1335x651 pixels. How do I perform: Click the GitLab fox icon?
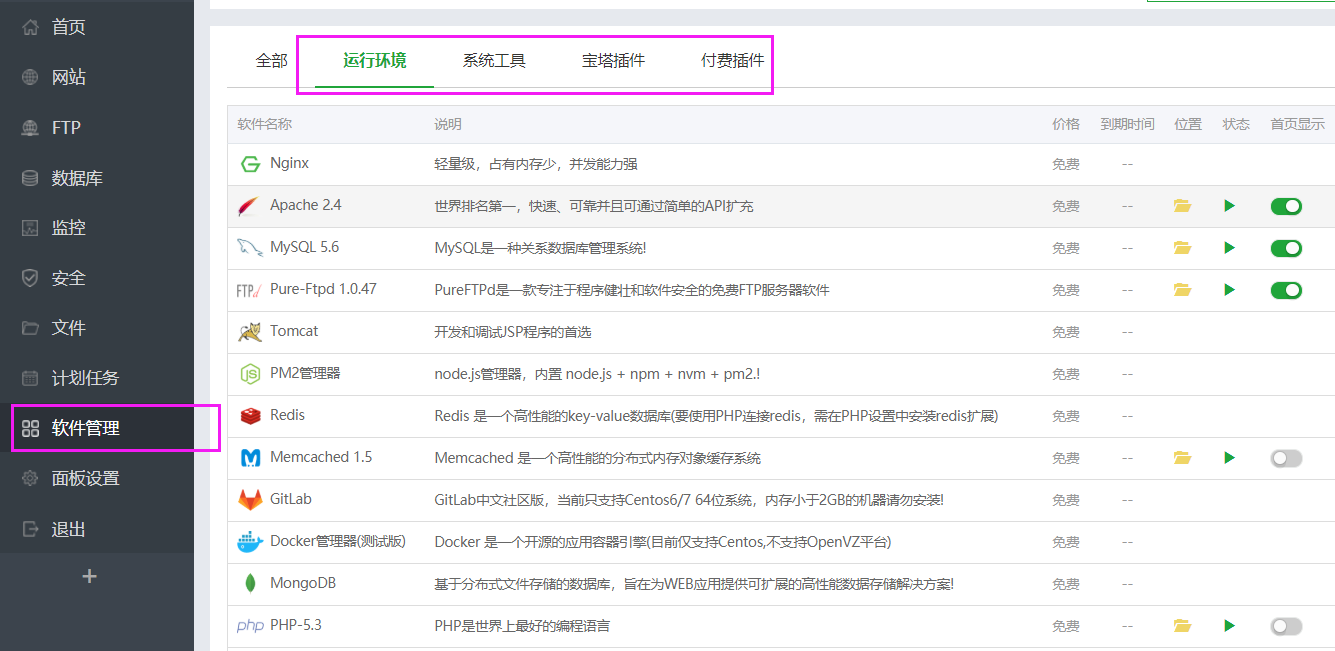tap(250, 500)
